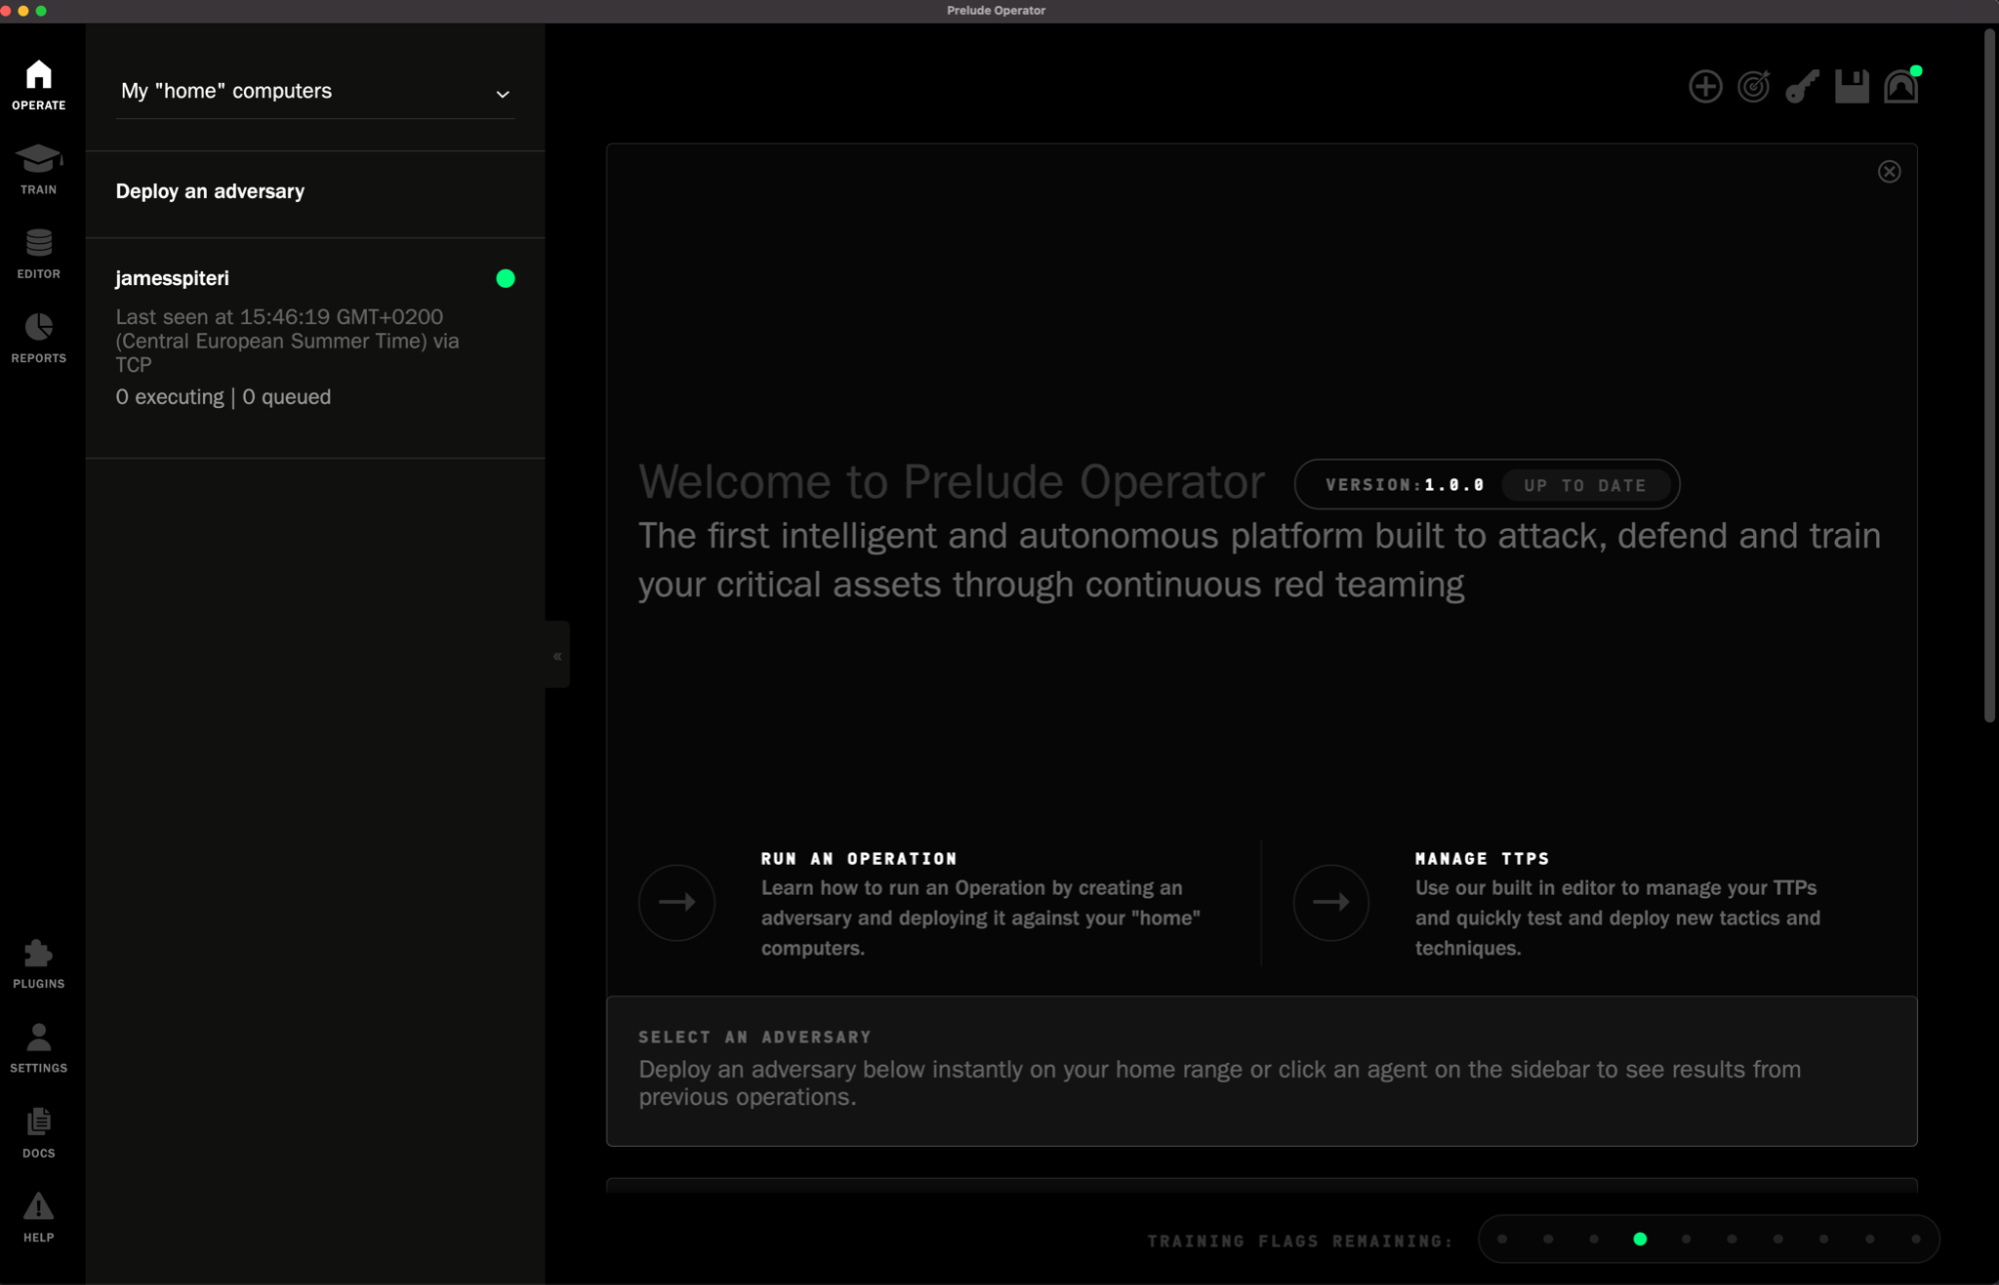This screenshot has width=1999, height=1285.
Task: Select the jamesspiteri agent
Action: 315,348
